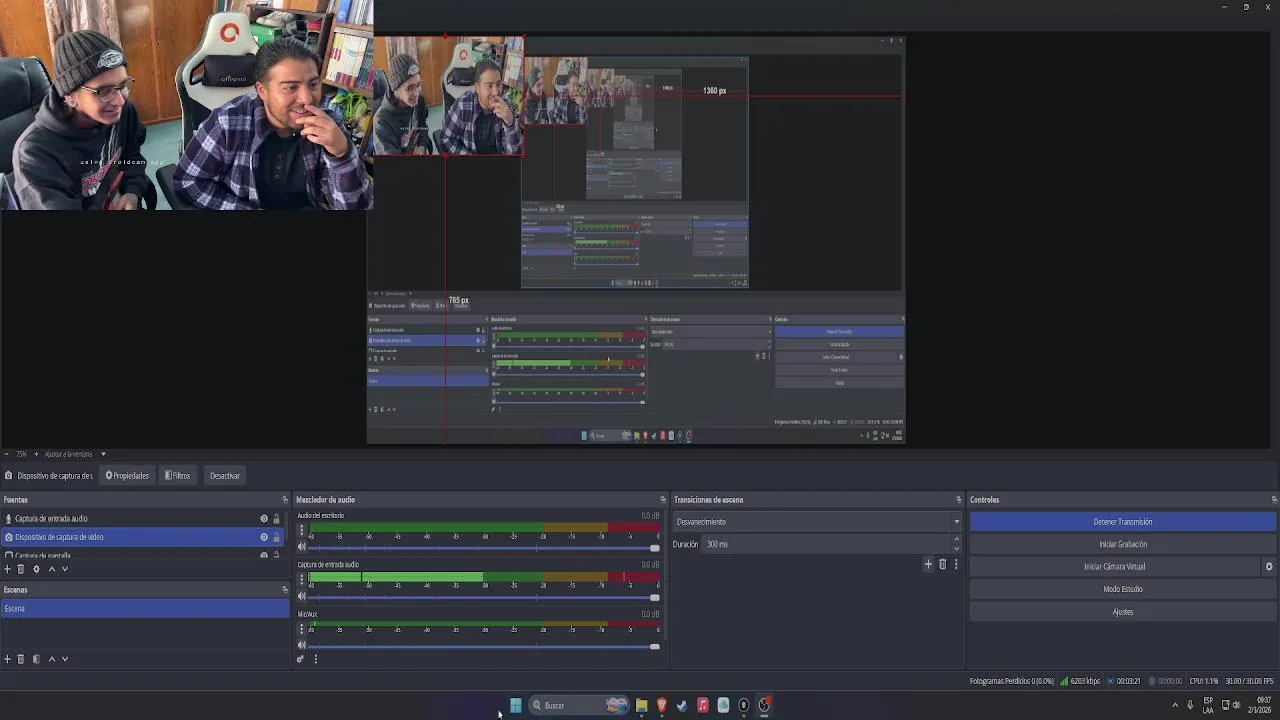Decrease Duración value with down arrow
The height and width of the screenshot is (720, 1280).
click(956, 549)
